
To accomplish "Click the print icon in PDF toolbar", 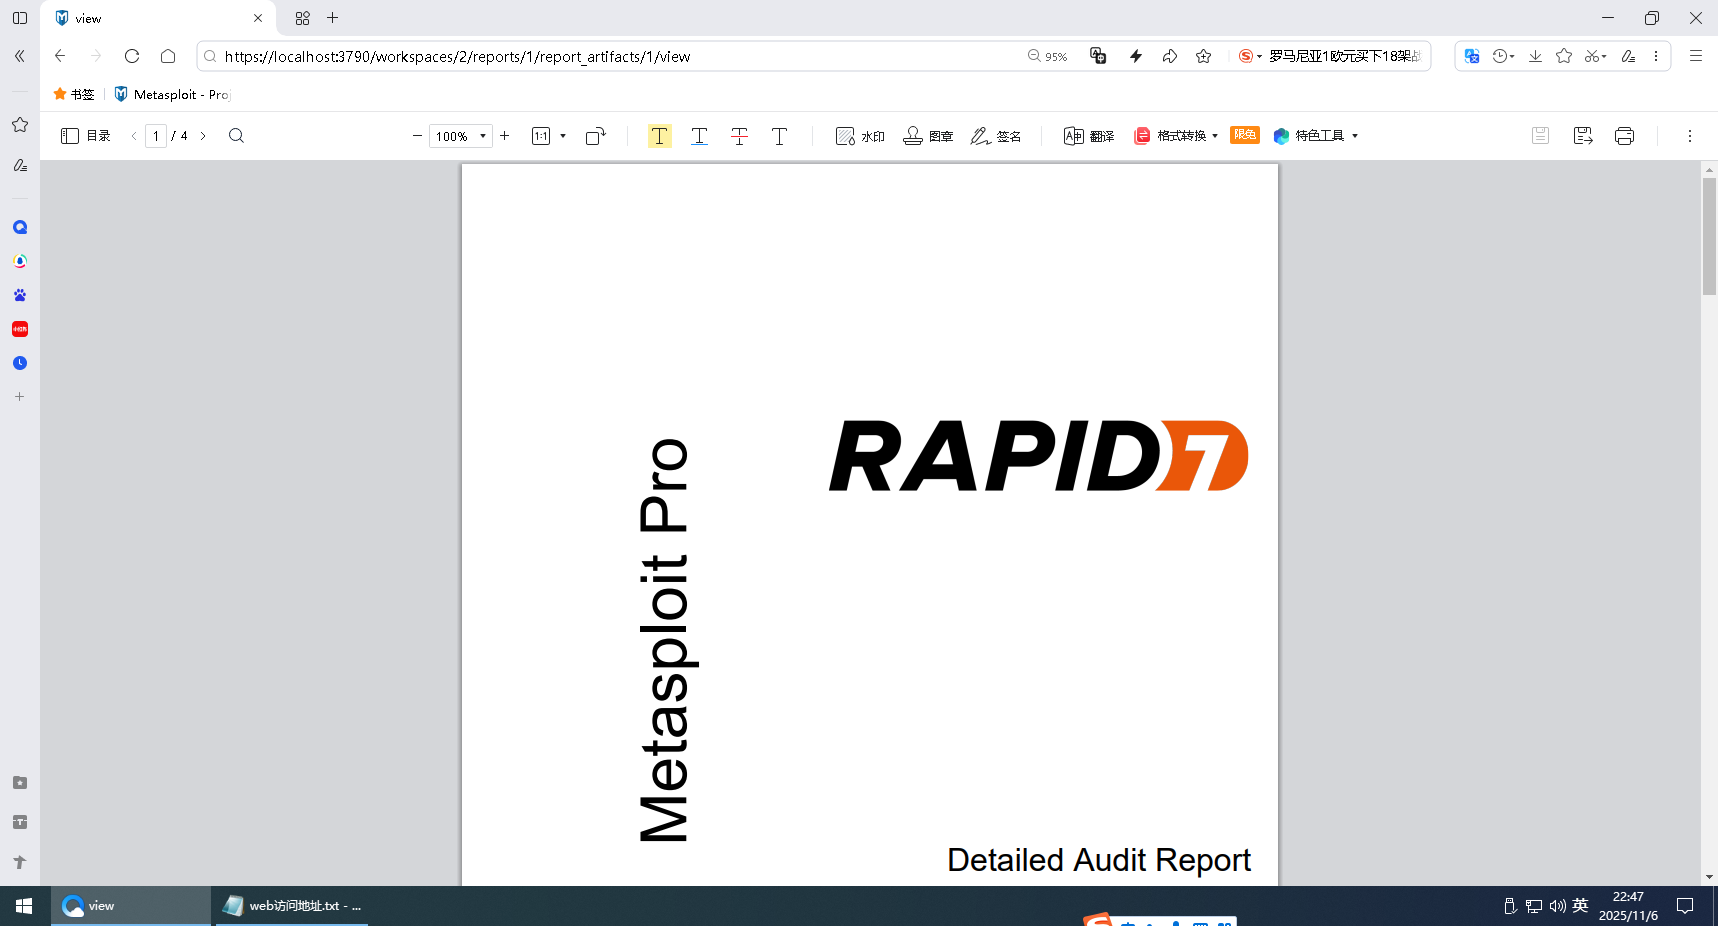I will (1624, 136).
